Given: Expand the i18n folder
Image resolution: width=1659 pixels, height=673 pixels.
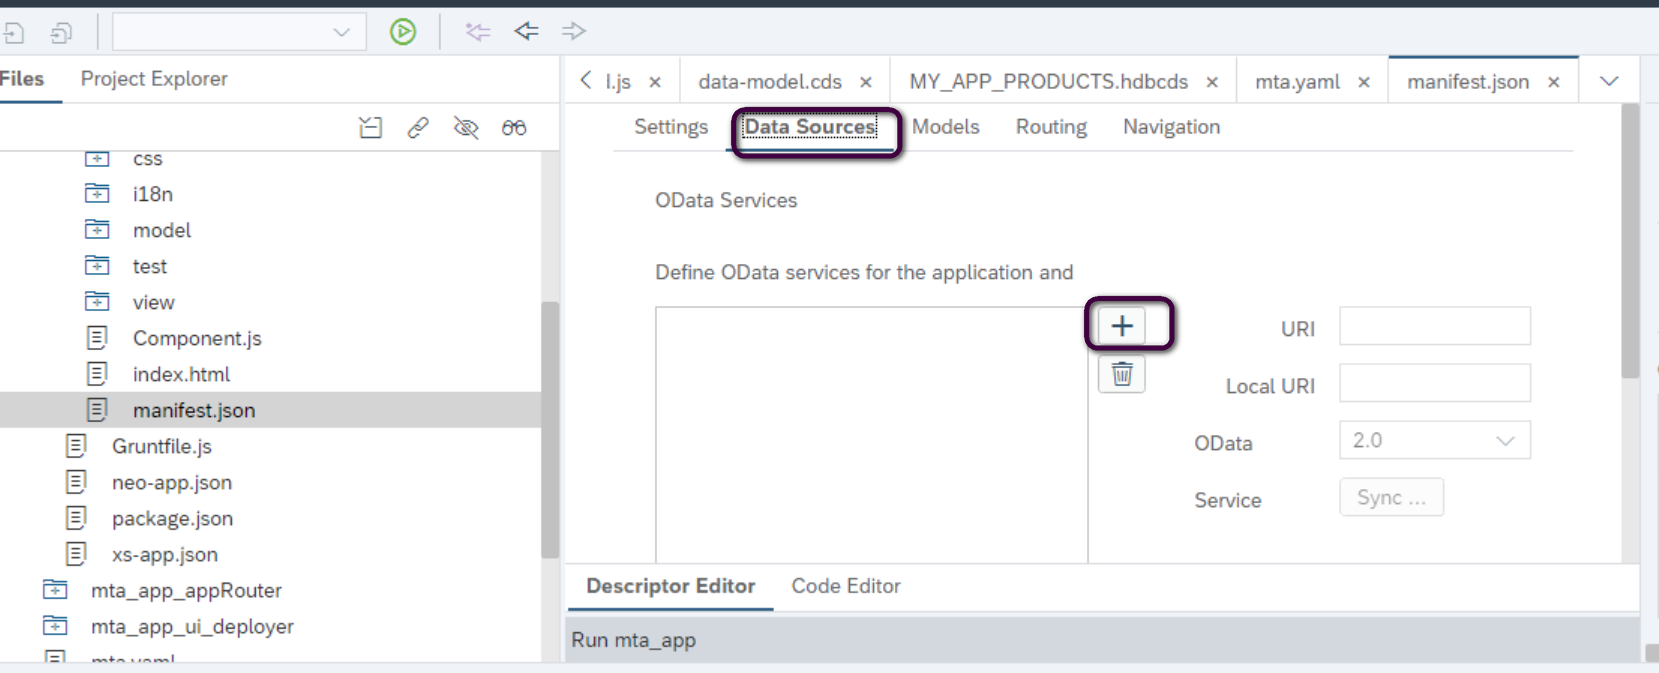Looking at the screenshot, I should [97, 194].
